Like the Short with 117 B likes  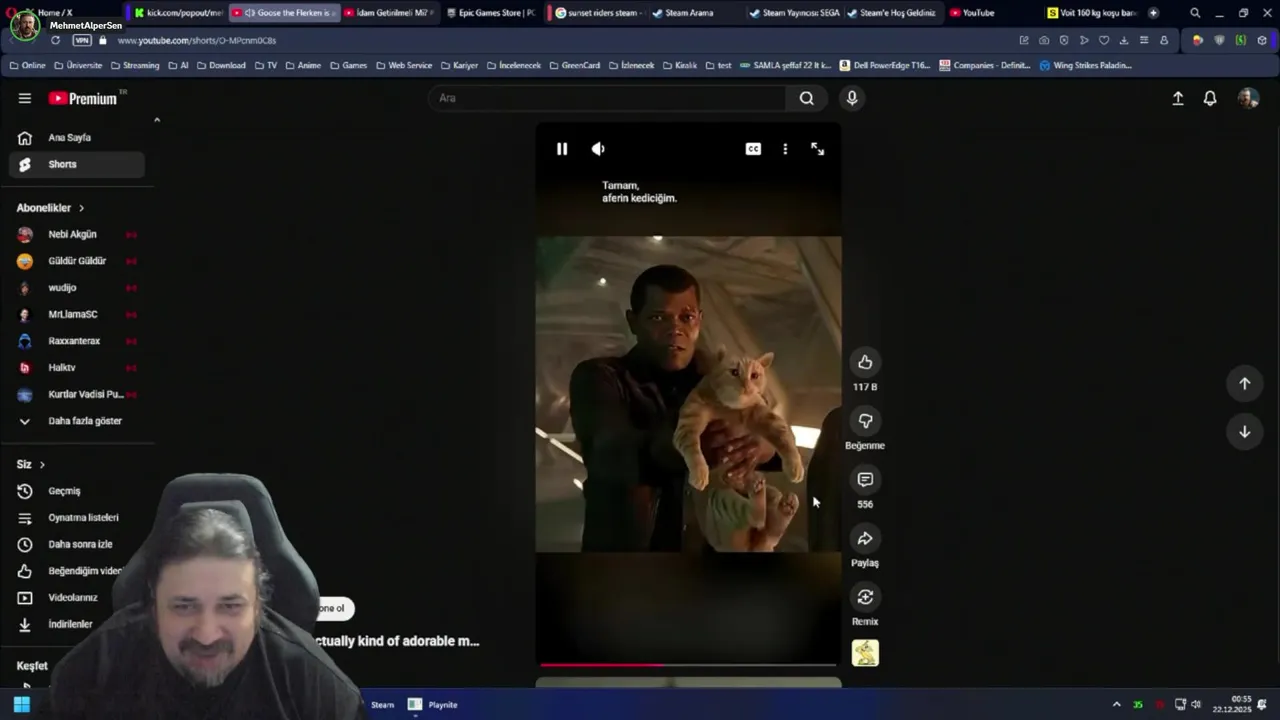coord(865,362)
